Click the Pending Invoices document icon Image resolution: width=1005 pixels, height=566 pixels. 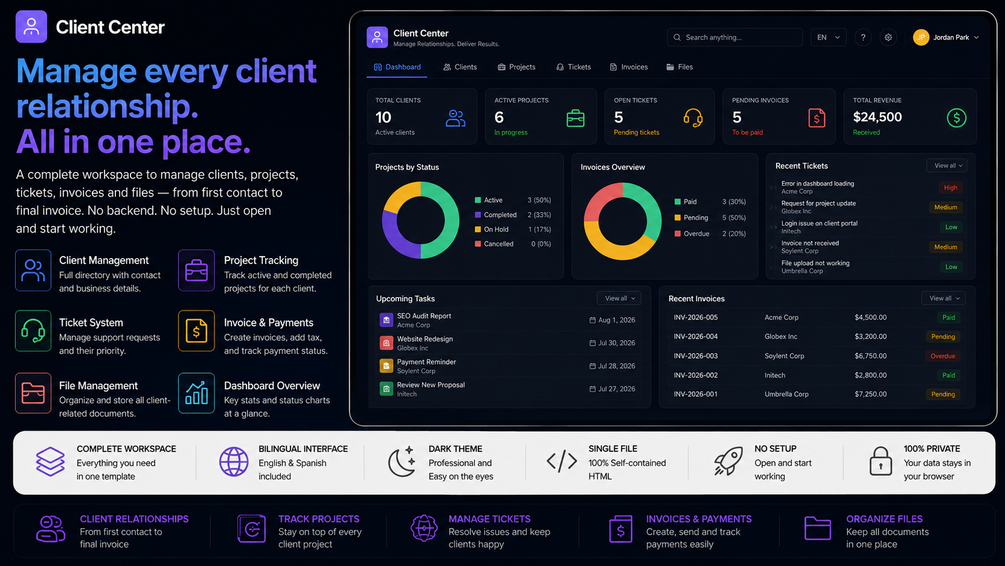(x=817, y=118)
